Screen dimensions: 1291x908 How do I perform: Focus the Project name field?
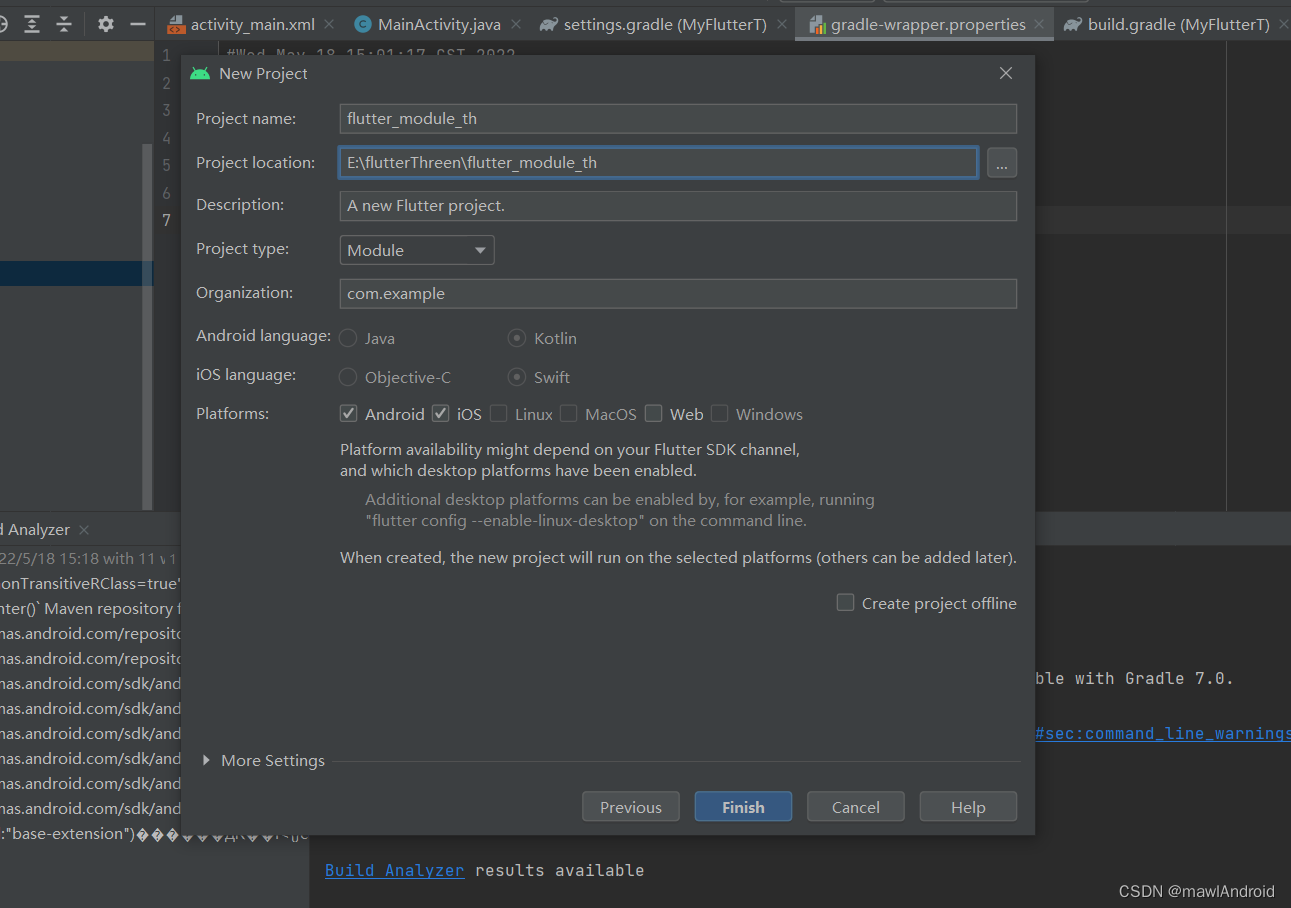(x=678, y=119)
